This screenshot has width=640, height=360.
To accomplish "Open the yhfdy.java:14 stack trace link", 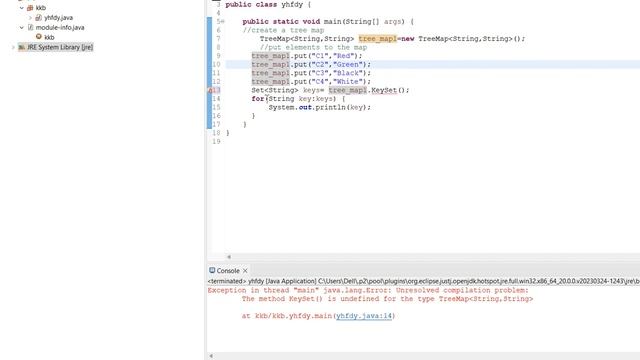I will pos(364,316).
